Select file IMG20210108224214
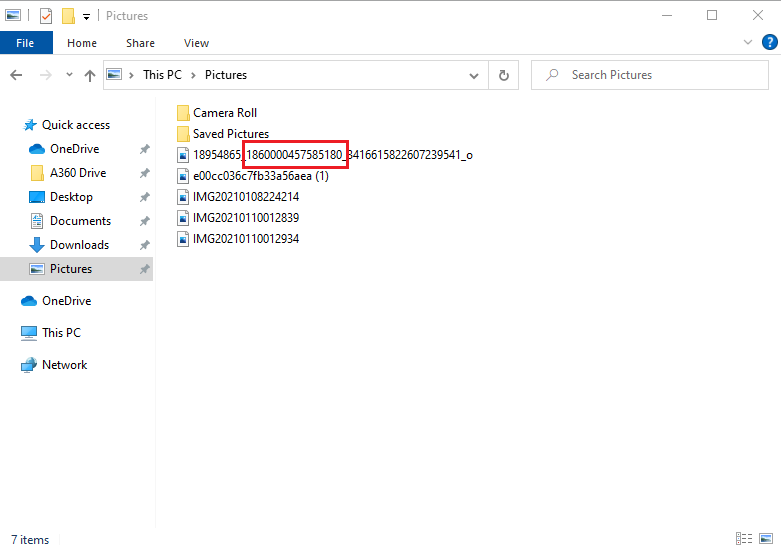 click(246, 197)
